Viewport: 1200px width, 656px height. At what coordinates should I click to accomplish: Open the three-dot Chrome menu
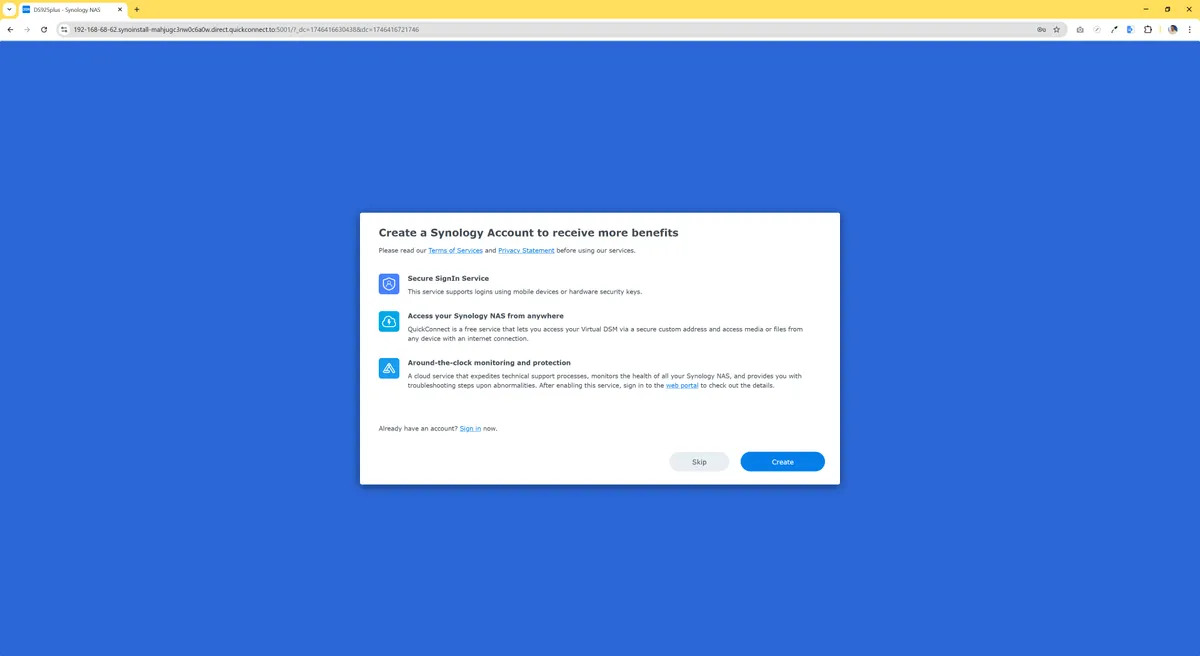[x=1189, y=29]
